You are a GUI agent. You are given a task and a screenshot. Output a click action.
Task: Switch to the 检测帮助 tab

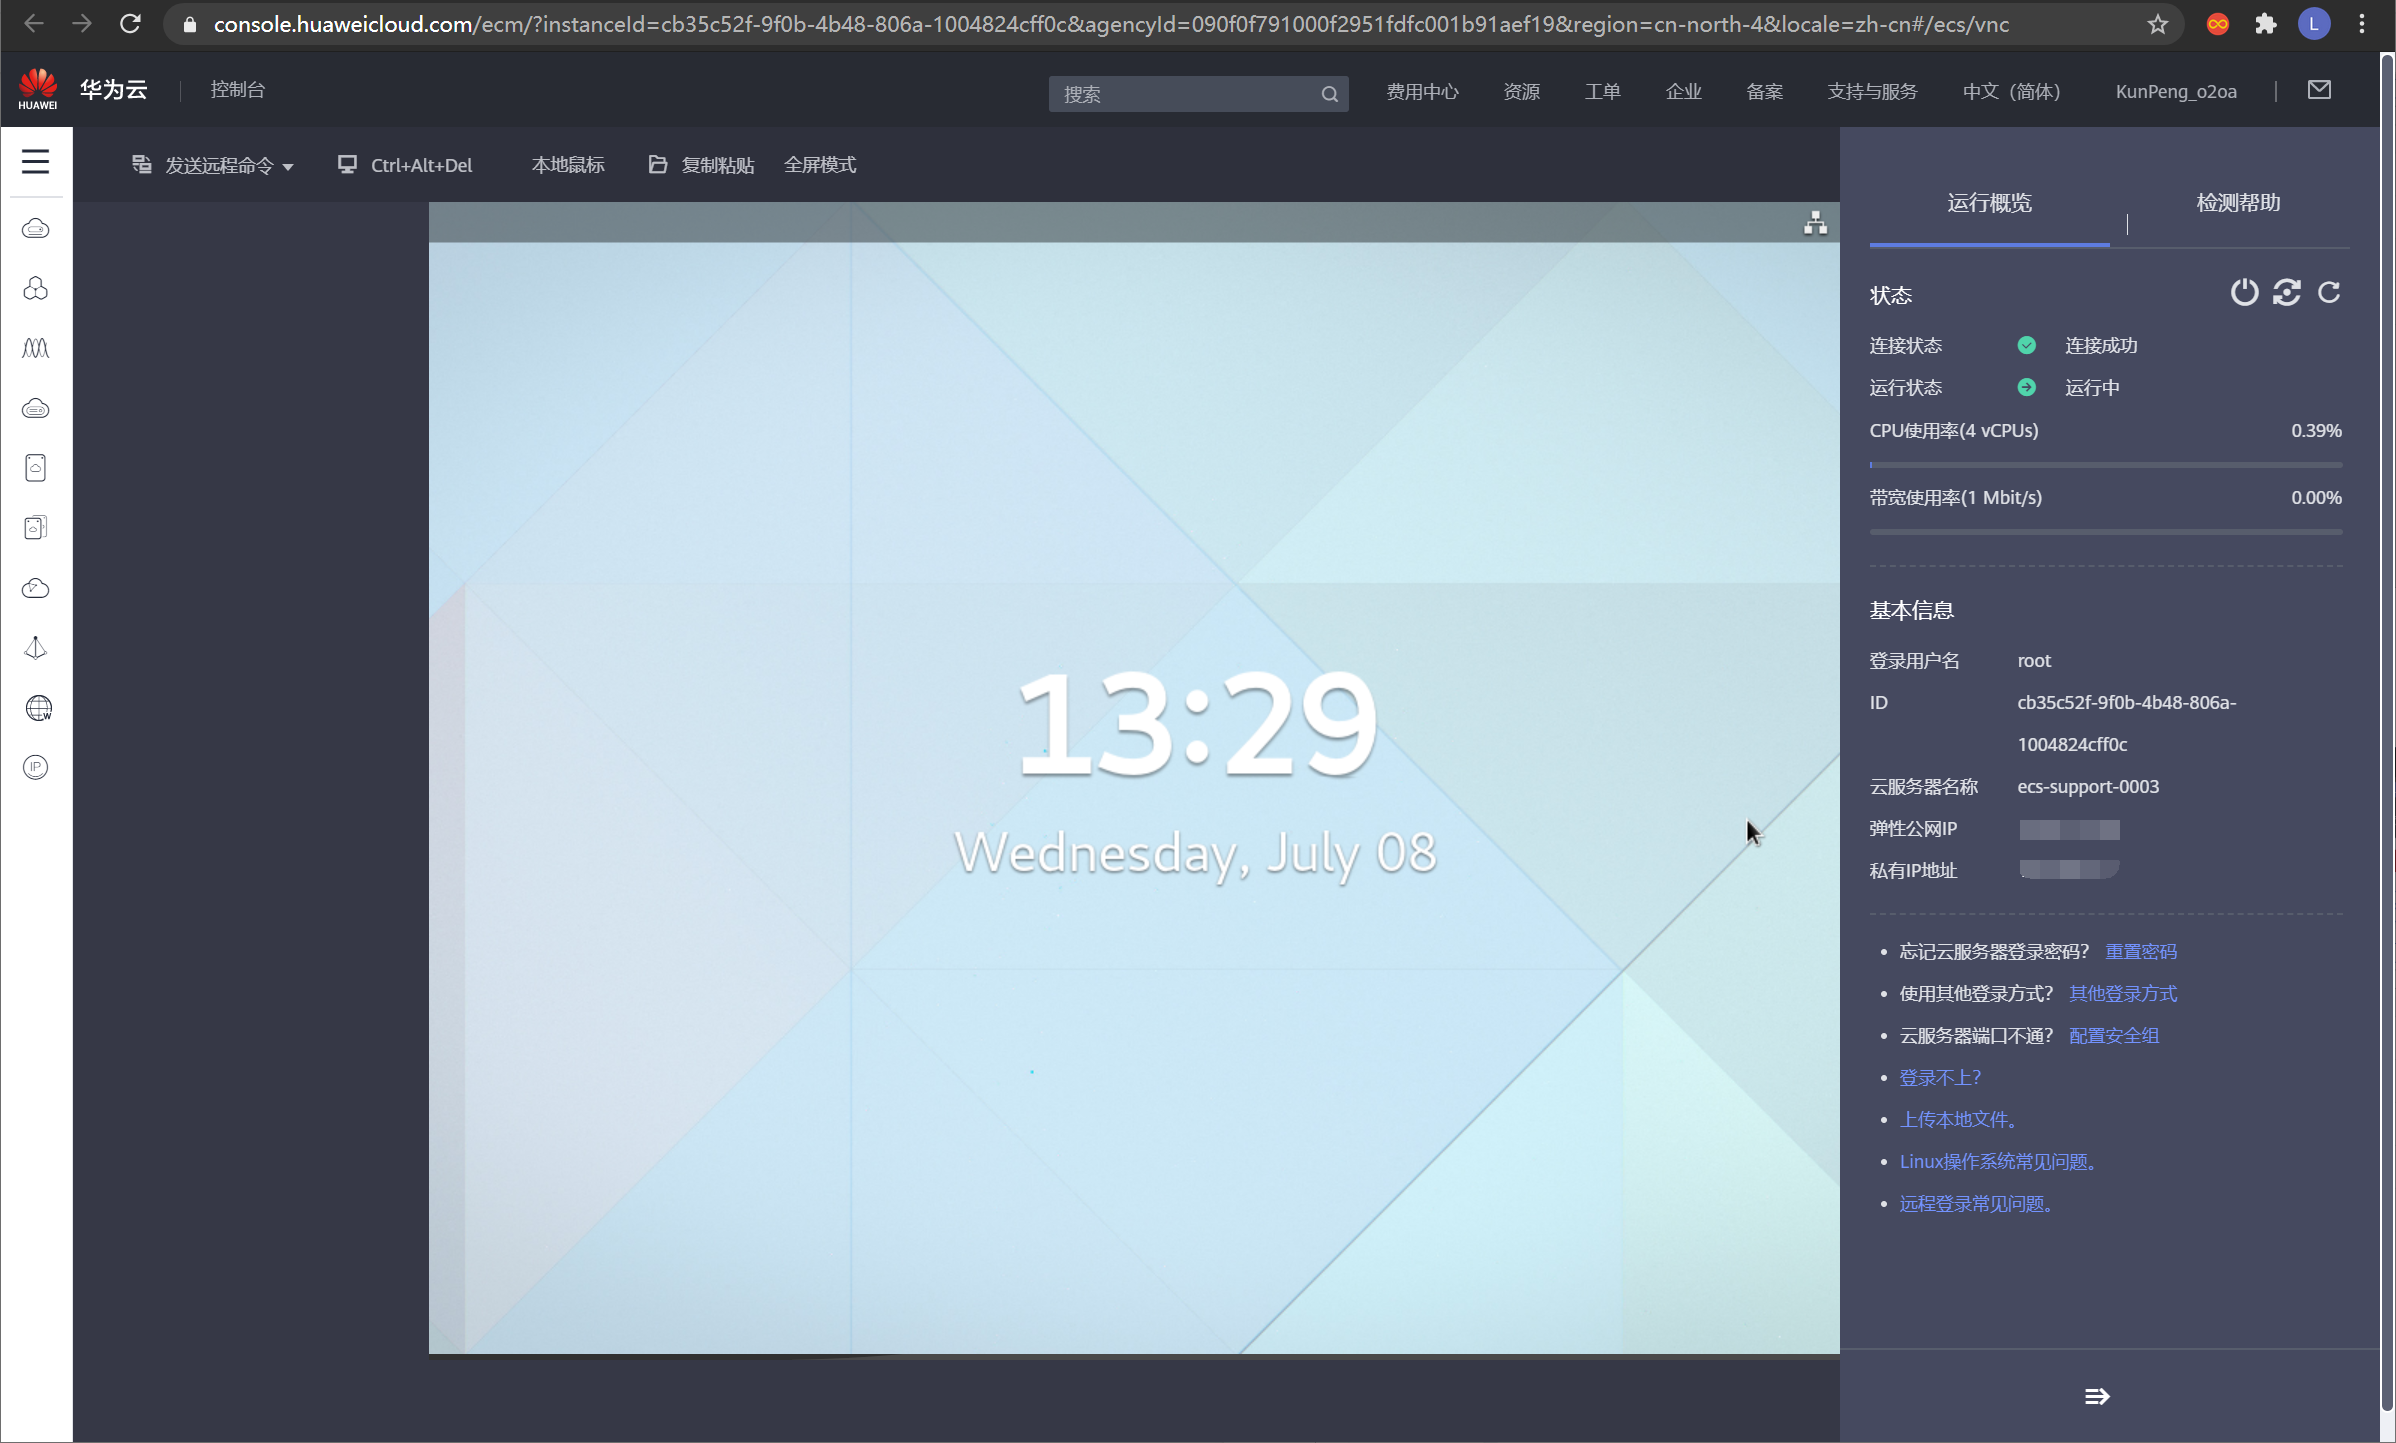pyautogui.click(x=2238, y=203)
